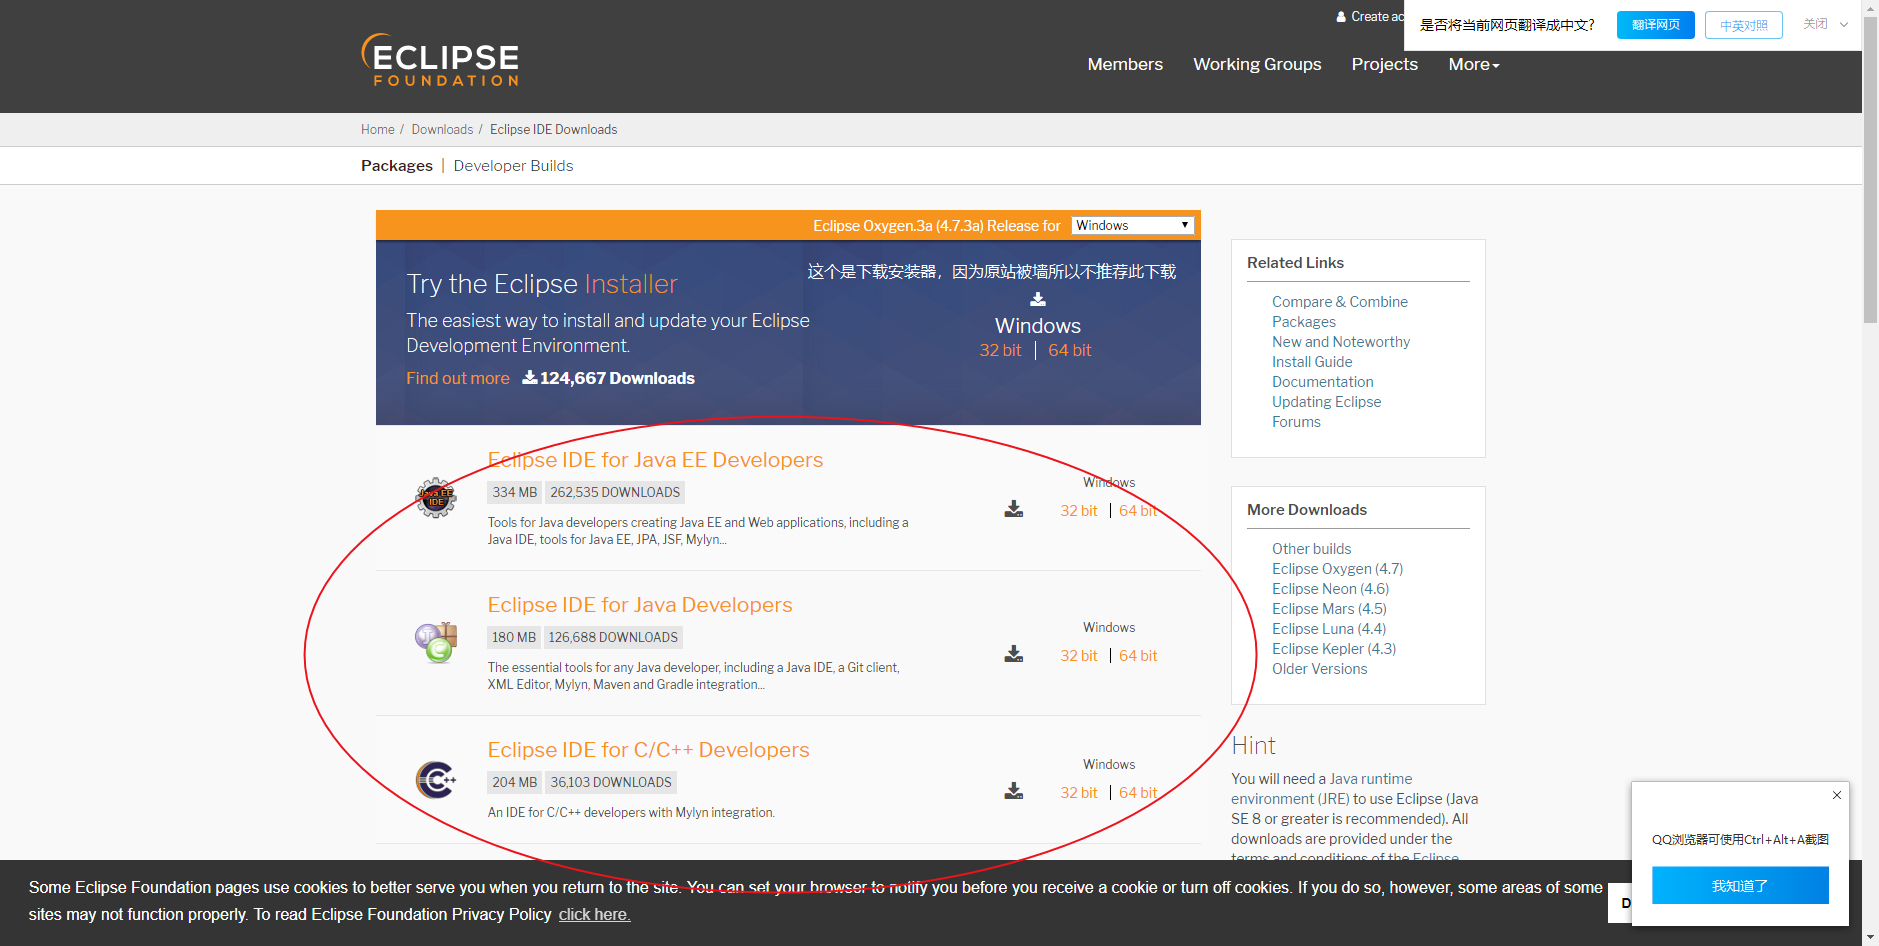Click the scrollbar up arrow
The width and height of the screenshot is (1879, 946).
click(x=1870, y=7)
